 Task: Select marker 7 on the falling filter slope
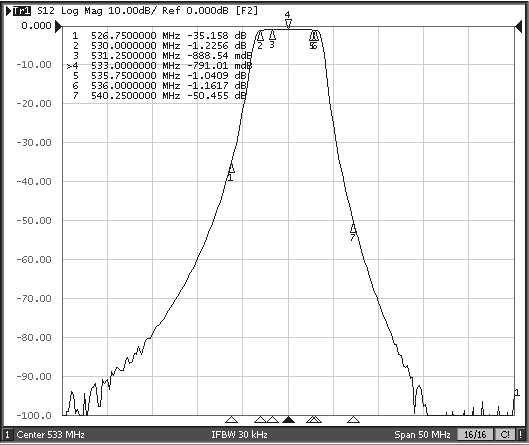point(353,228)
